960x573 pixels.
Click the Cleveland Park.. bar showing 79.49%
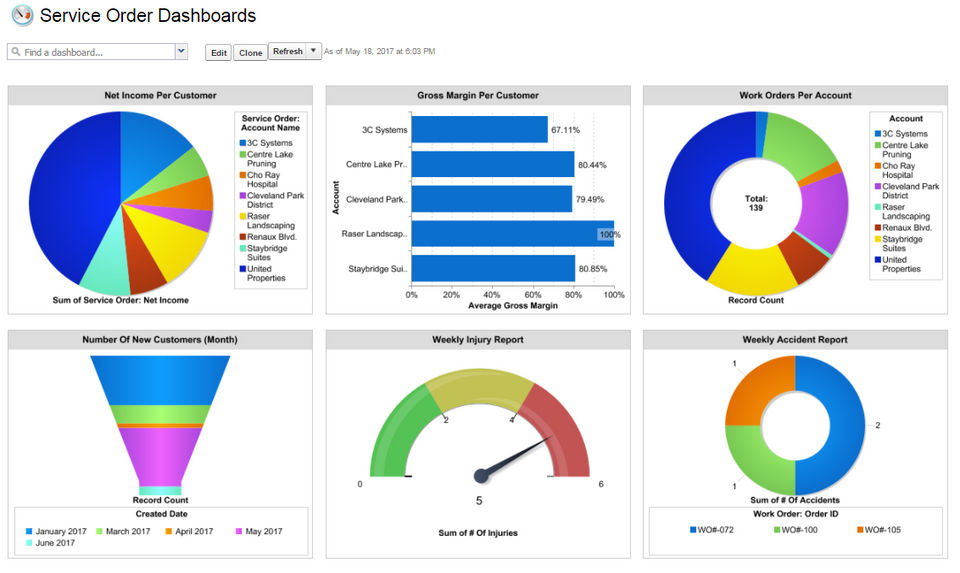492,199
